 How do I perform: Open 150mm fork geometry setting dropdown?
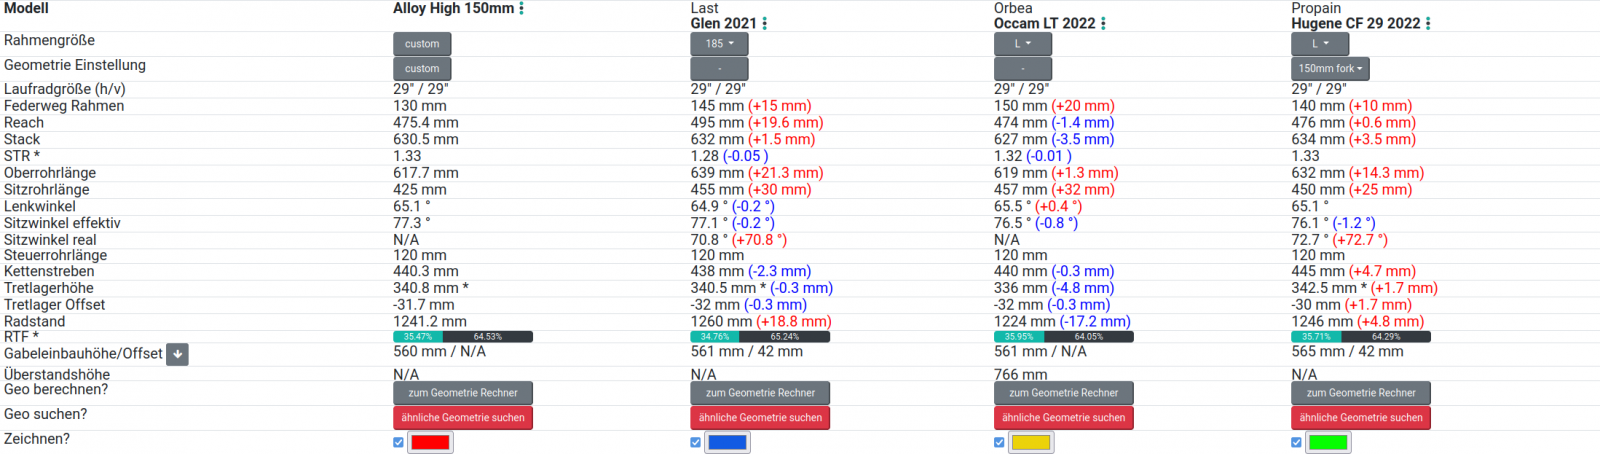1330,69
